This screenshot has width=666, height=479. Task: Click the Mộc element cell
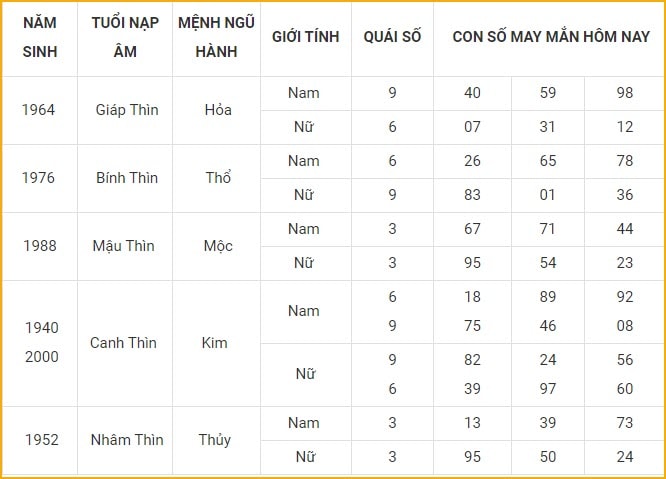coord(218,246)
